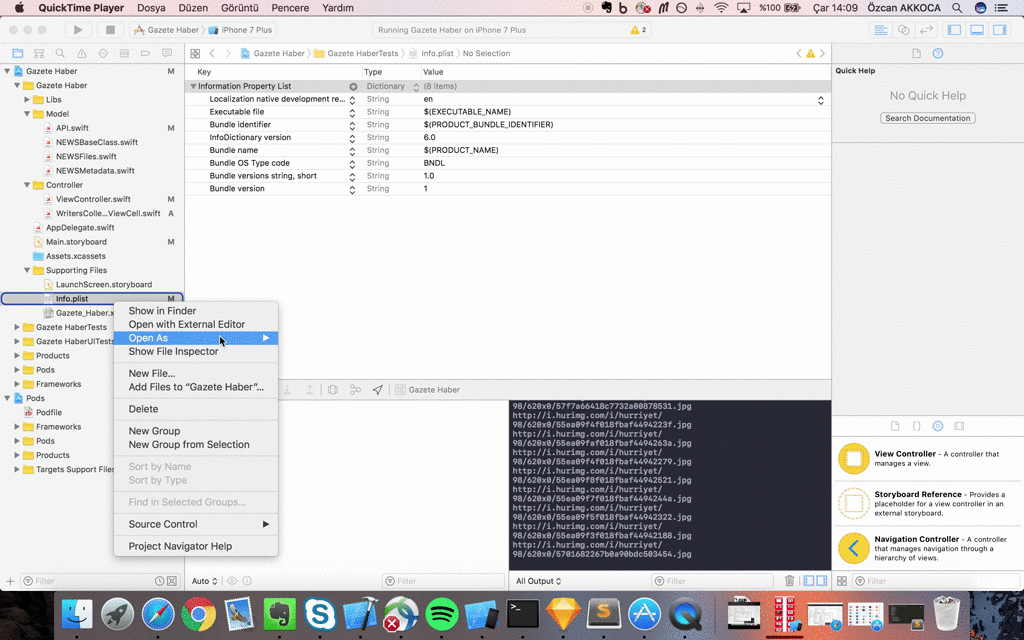This screenshot has width=1024, height=640.
Task: Show the Quick Help inspector icon
Action: (938, 54)
